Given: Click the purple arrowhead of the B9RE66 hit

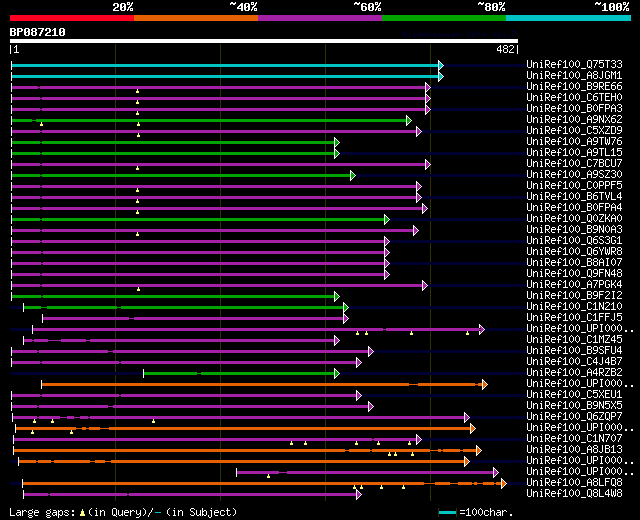Looking at the screenshot, I should 428,87.
